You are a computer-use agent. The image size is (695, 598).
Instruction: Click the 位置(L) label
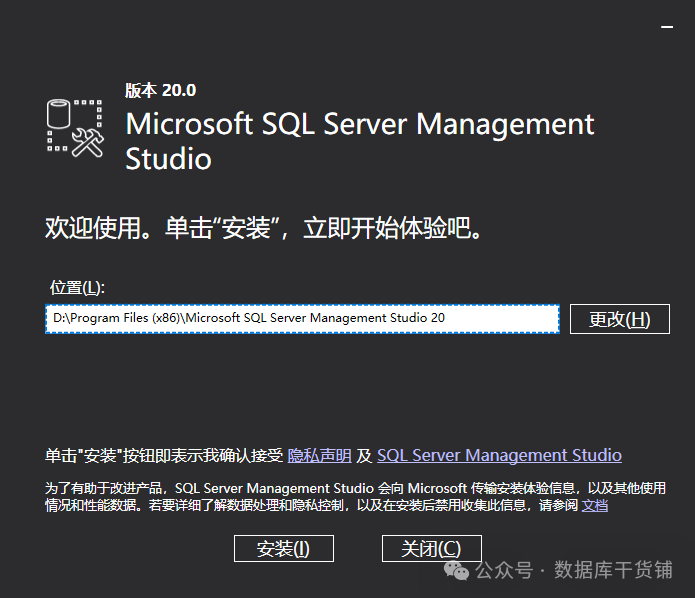[x=78, y=288]
